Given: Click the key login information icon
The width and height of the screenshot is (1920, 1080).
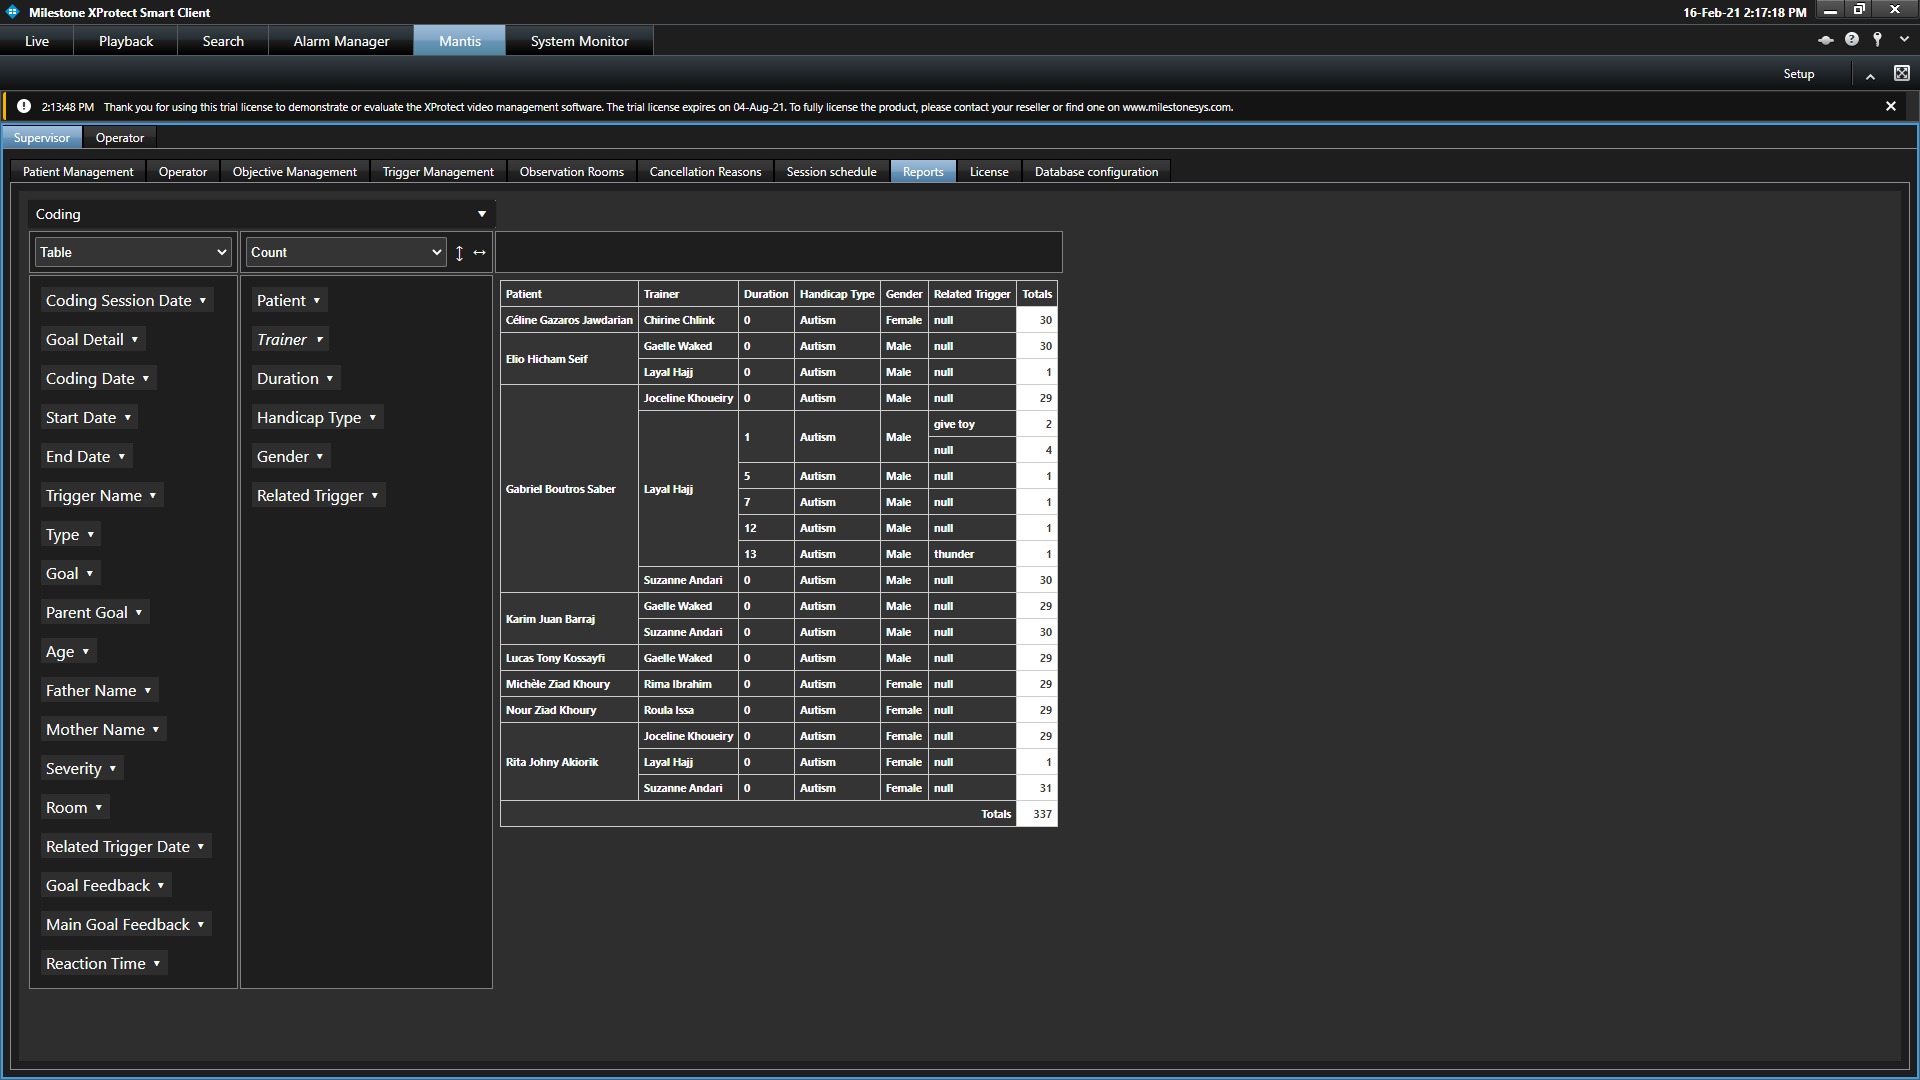Looking at the screenshot, I should [x=1878, y=40].
